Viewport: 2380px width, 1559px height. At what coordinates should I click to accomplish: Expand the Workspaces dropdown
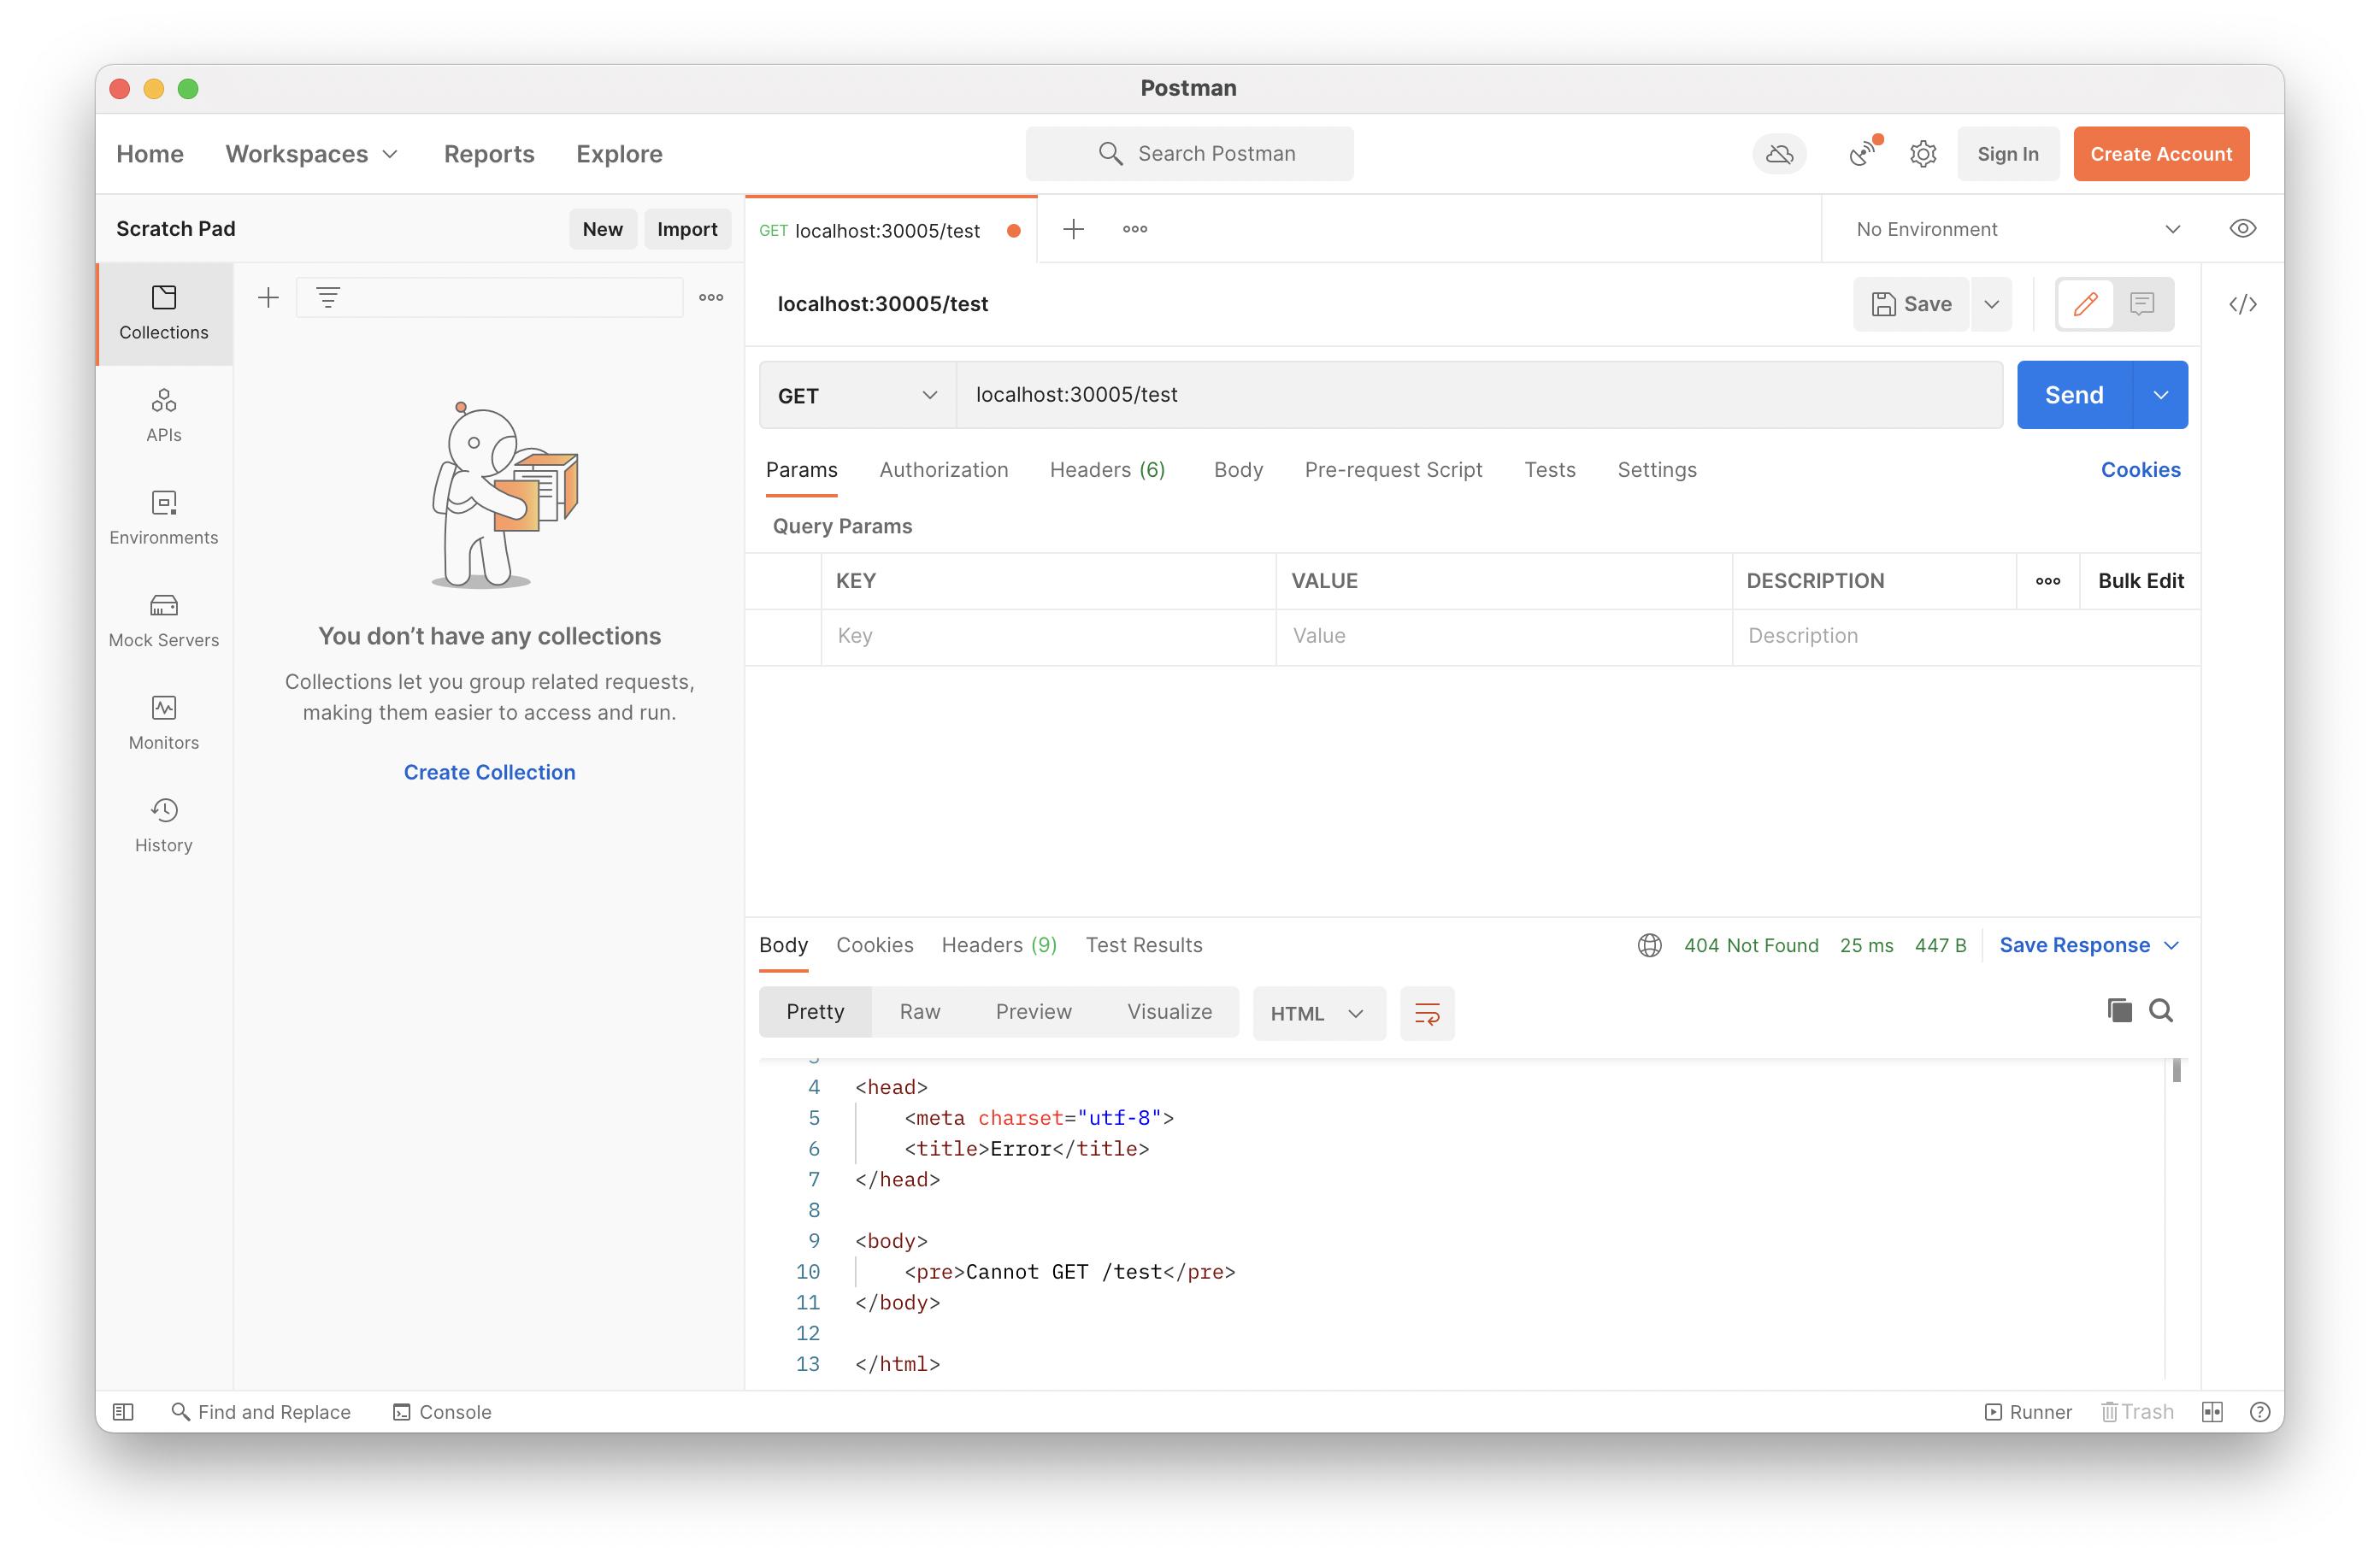312,154
